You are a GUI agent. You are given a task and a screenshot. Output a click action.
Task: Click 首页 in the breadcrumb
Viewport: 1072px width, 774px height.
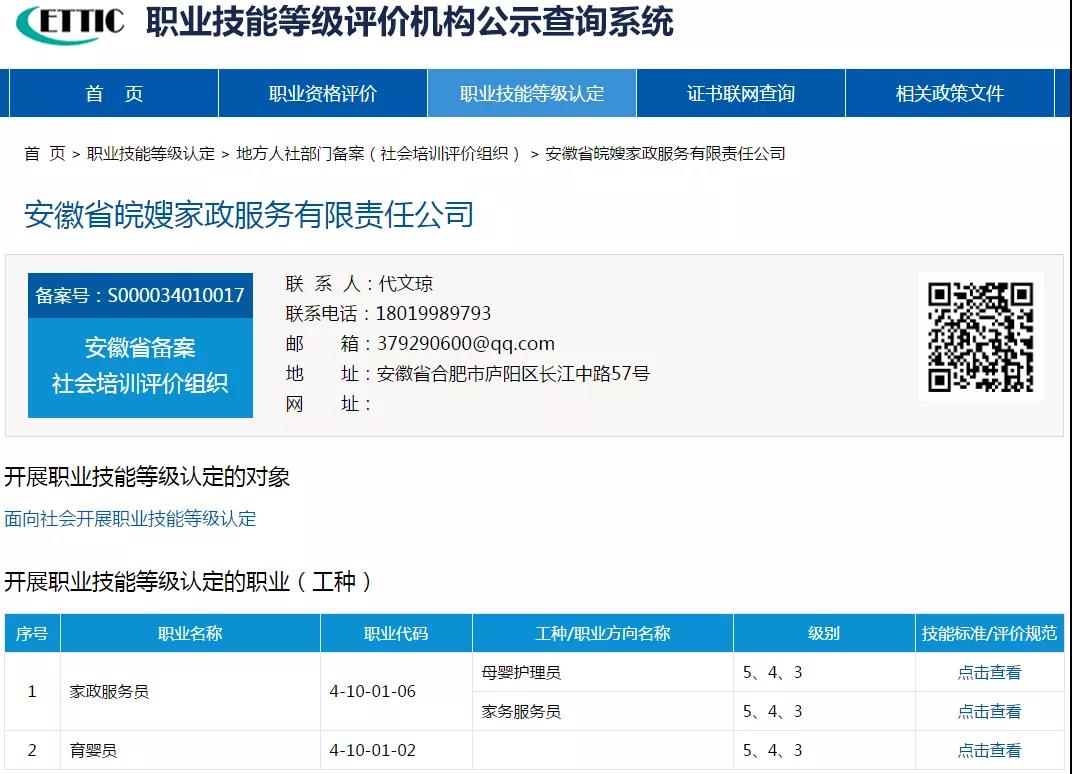coord(44,154)
